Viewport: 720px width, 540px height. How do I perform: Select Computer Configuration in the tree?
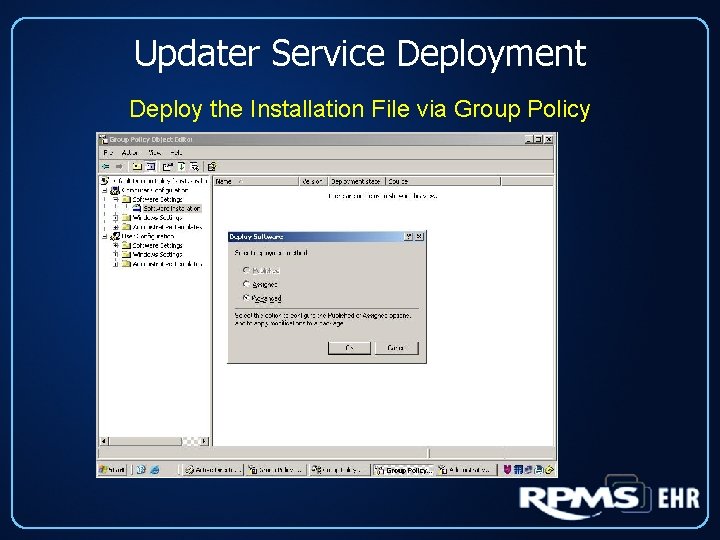click(155, 190)
